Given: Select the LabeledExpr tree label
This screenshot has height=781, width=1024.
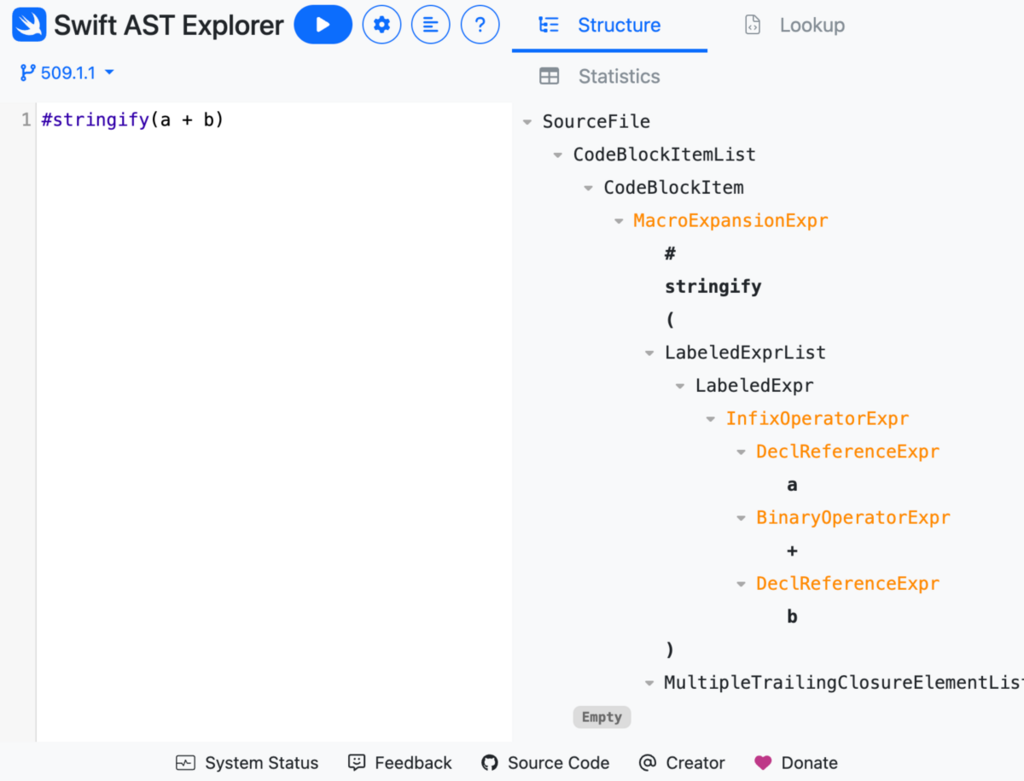Looking at the screenshot, I should click(754, 386).
